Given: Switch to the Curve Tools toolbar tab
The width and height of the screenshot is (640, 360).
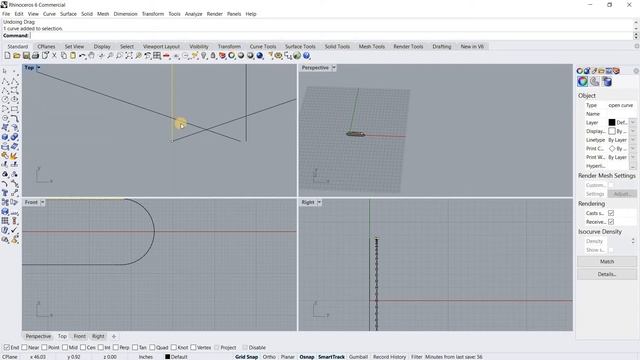Looking at the screenshot, I should coord(263,47).
